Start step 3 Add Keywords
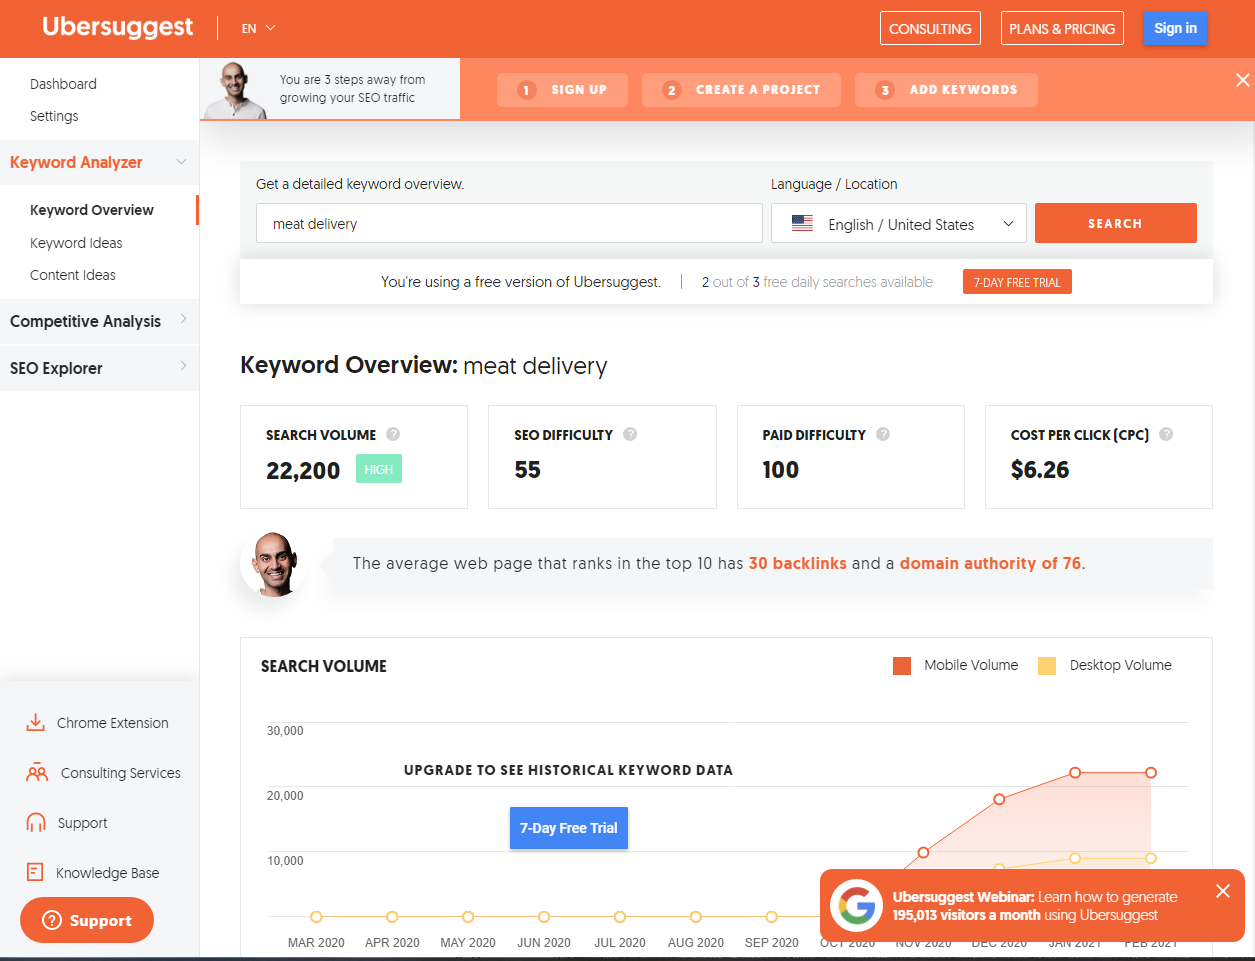 (946, 90)
